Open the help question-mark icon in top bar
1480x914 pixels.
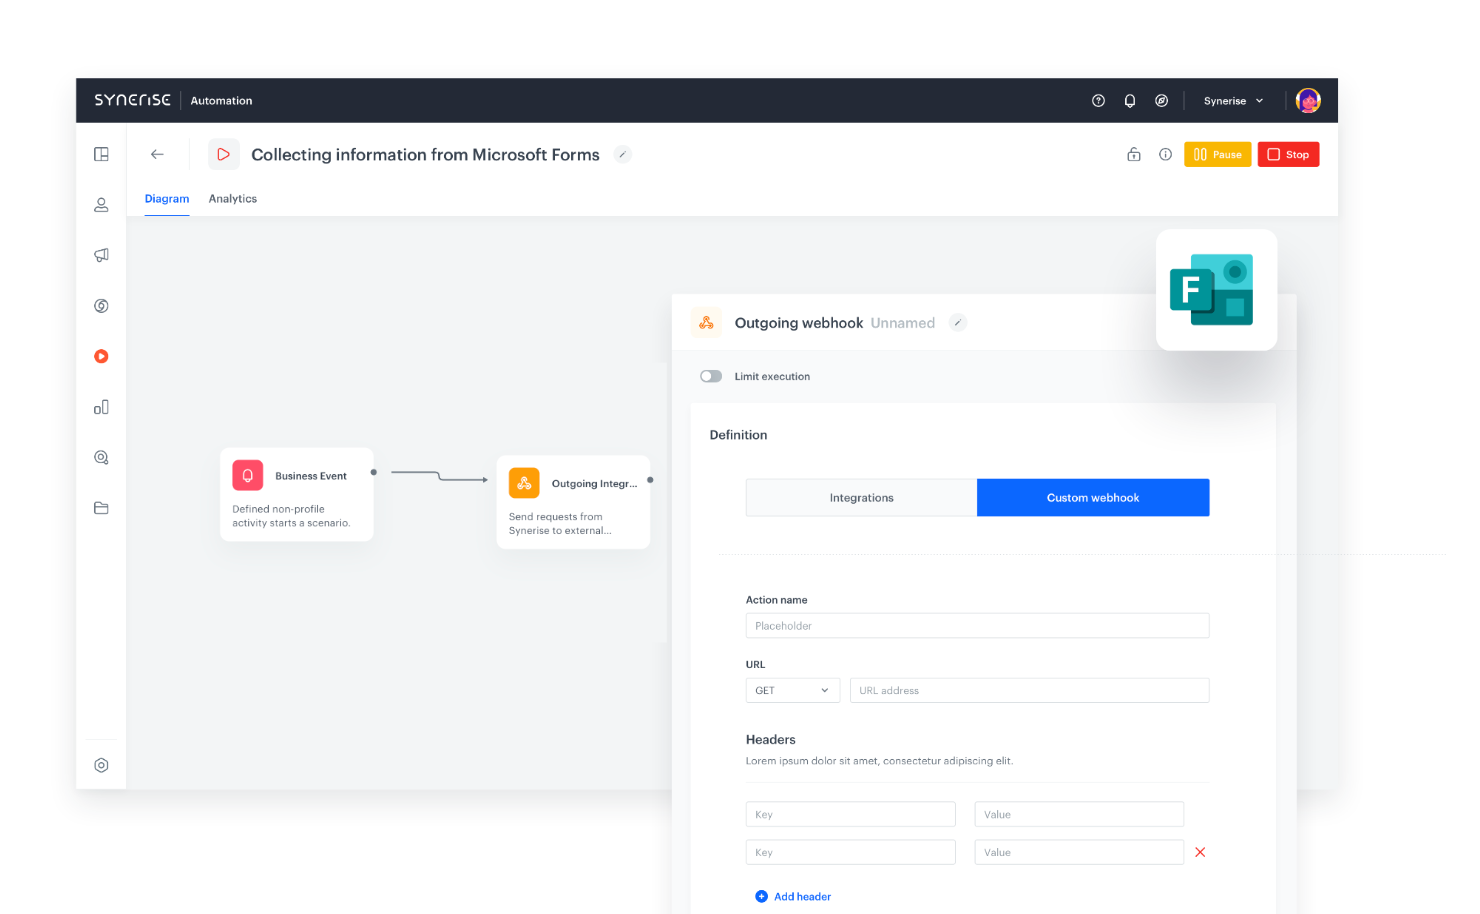1097,100
